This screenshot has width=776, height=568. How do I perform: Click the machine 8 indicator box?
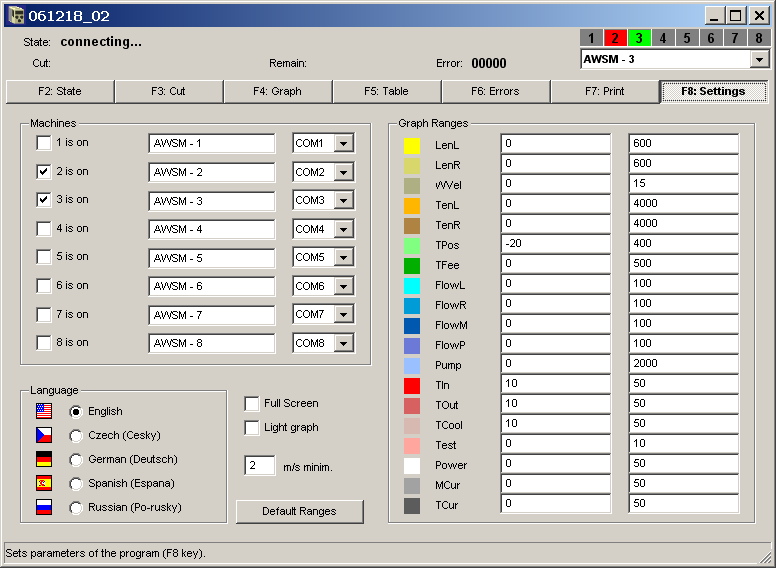759,38
